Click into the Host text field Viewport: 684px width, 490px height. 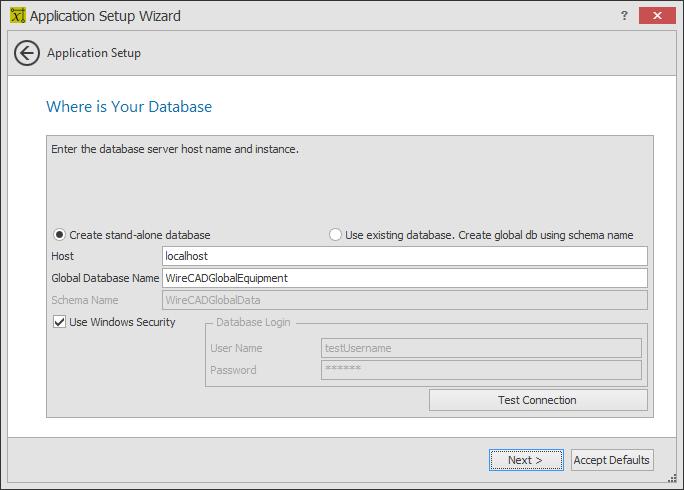click(404, 256)
